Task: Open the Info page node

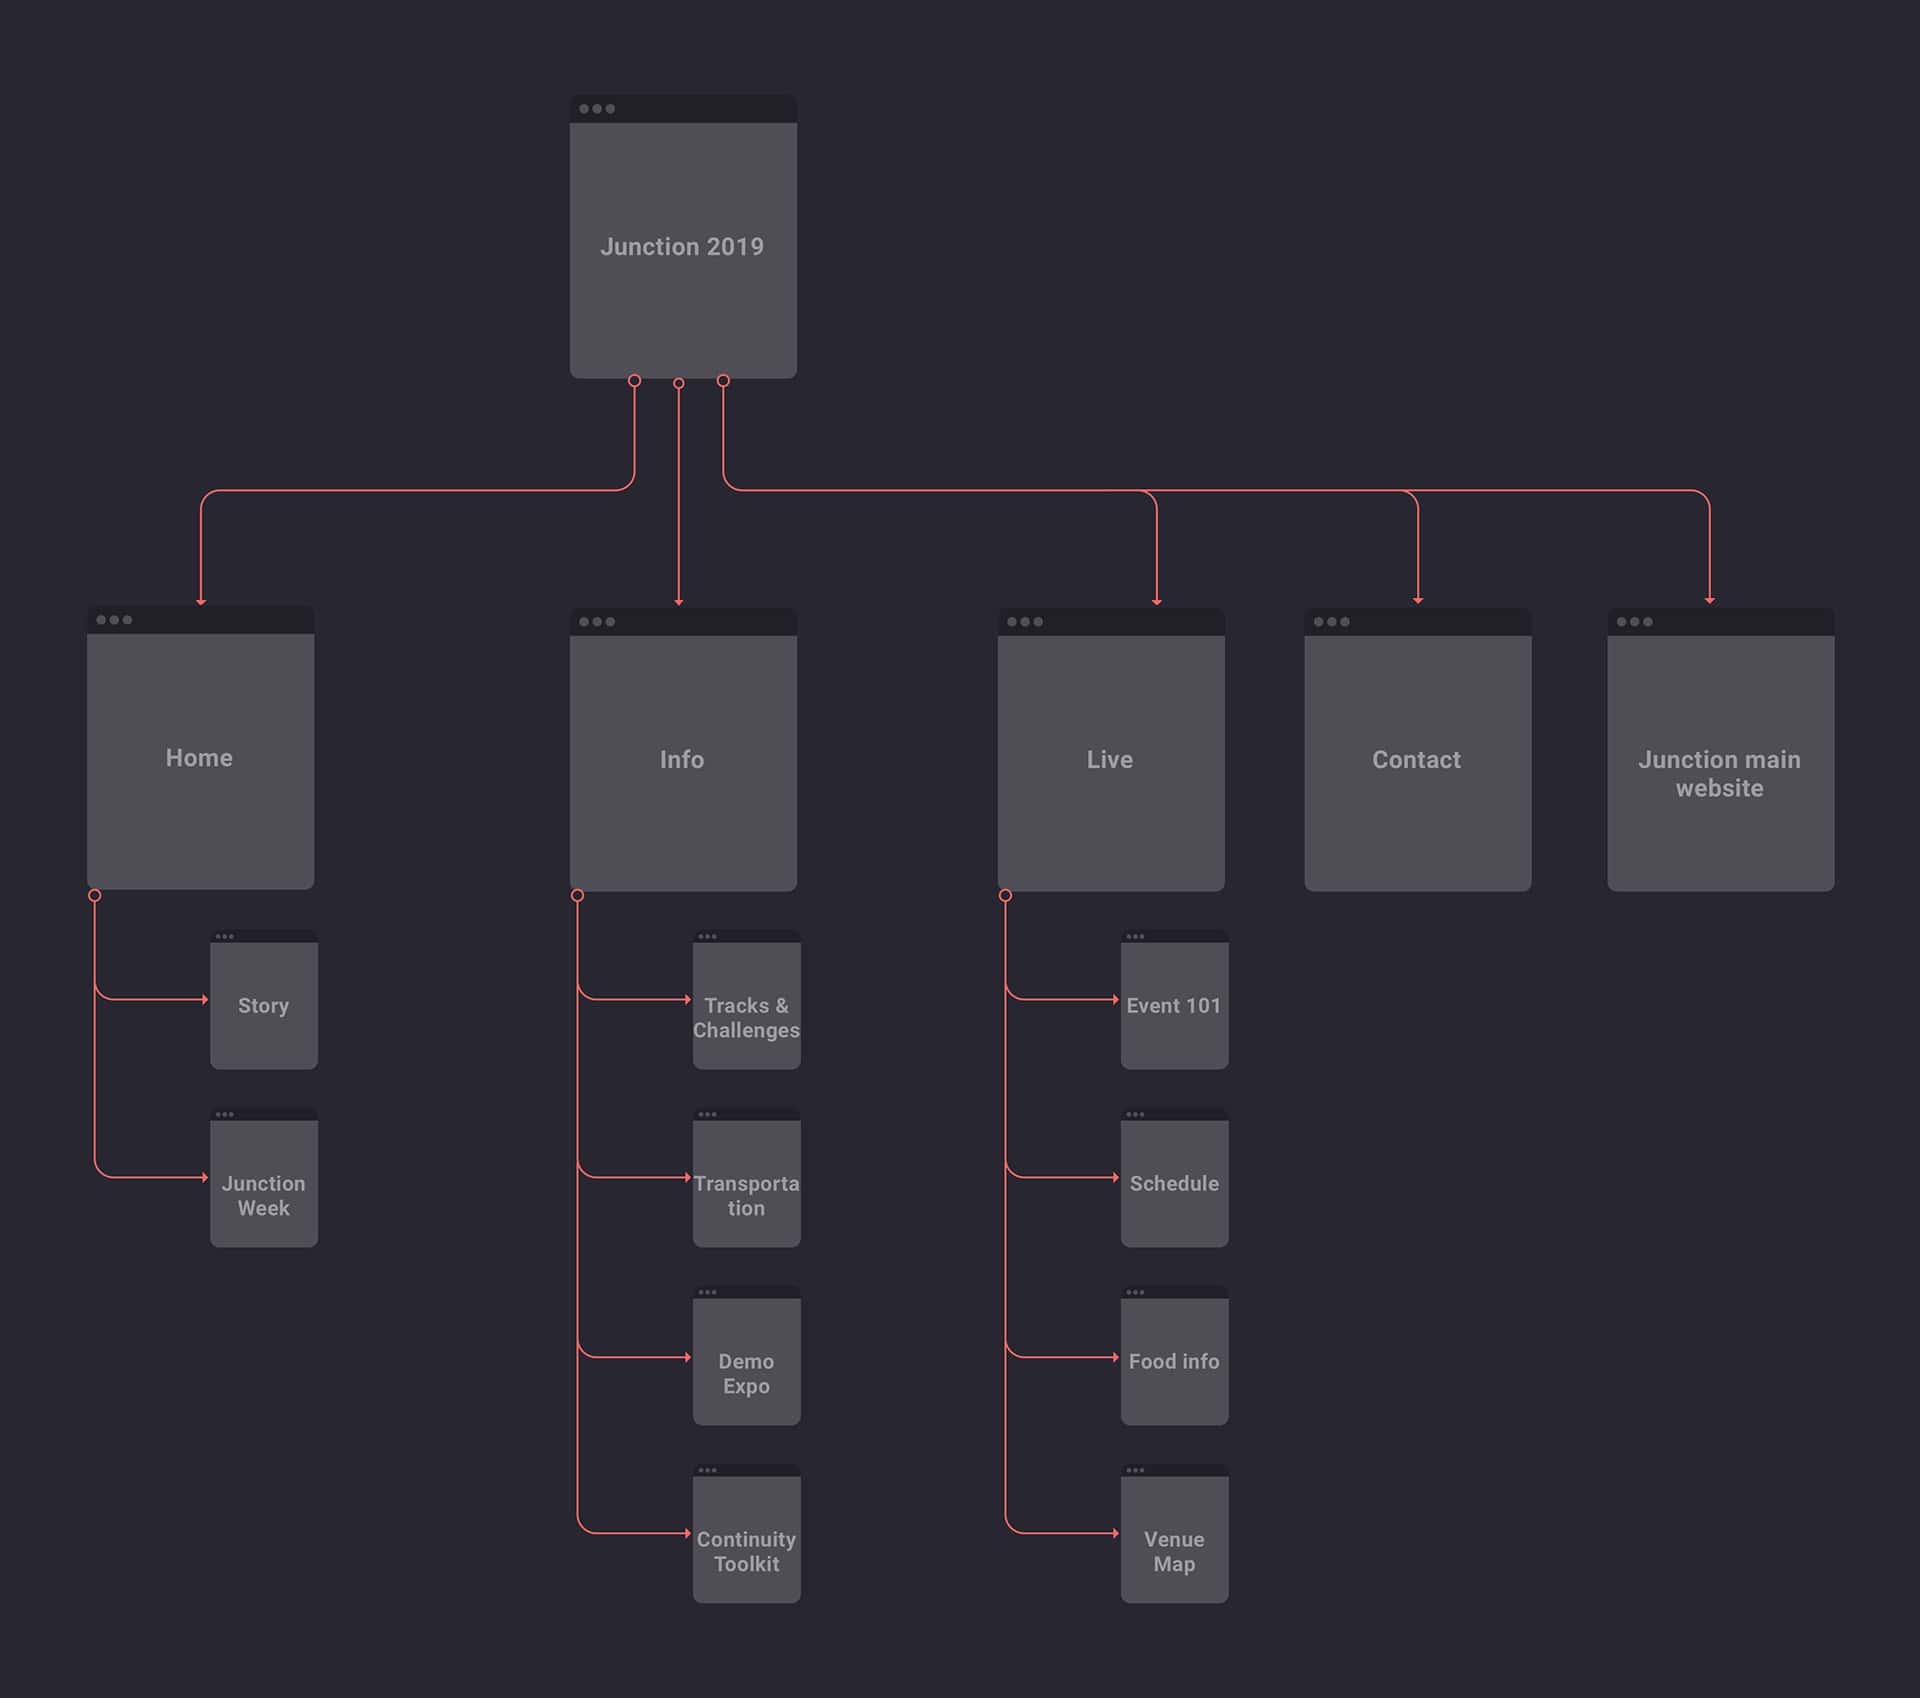Action: (x=683, y=760)
